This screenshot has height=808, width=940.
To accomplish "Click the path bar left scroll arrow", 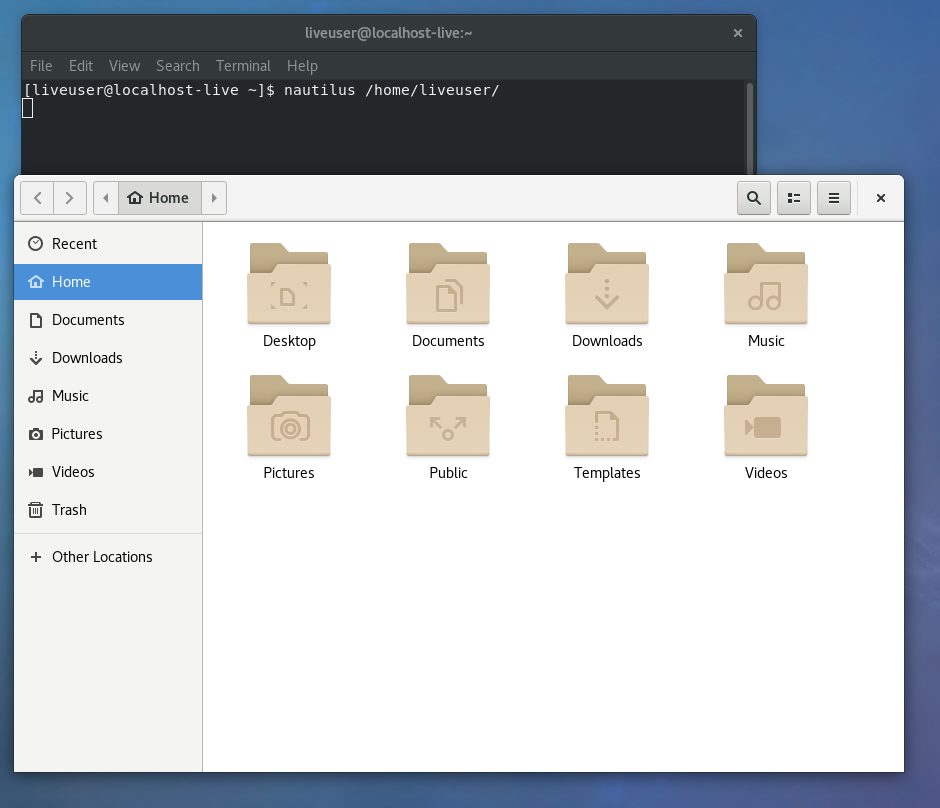I will [106, 198].
